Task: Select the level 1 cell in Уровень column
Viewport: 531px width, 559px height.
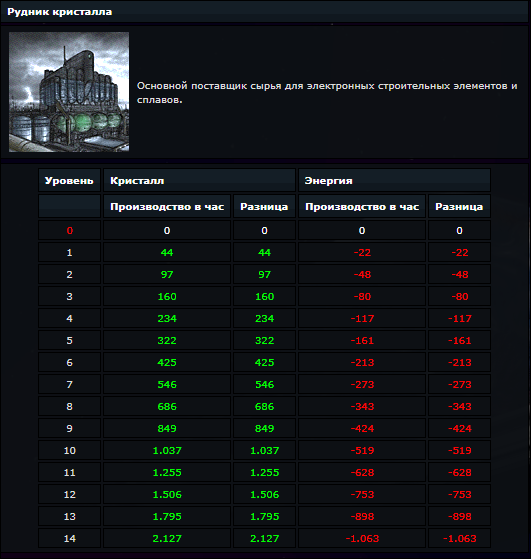Action: (x=69, y=252)
